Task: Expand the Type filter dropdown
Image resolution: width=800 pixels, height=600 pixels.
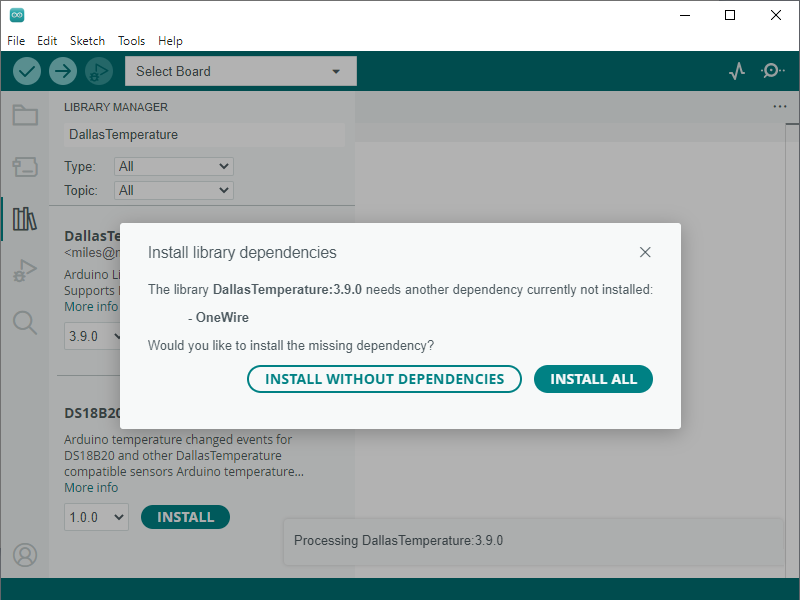Action: [174, 166]
